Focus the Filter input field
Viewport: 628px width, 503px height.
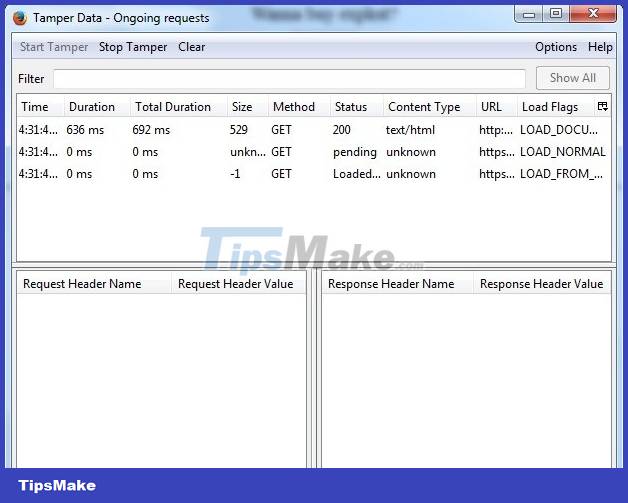pyautogui.click(x=289, y=78)
